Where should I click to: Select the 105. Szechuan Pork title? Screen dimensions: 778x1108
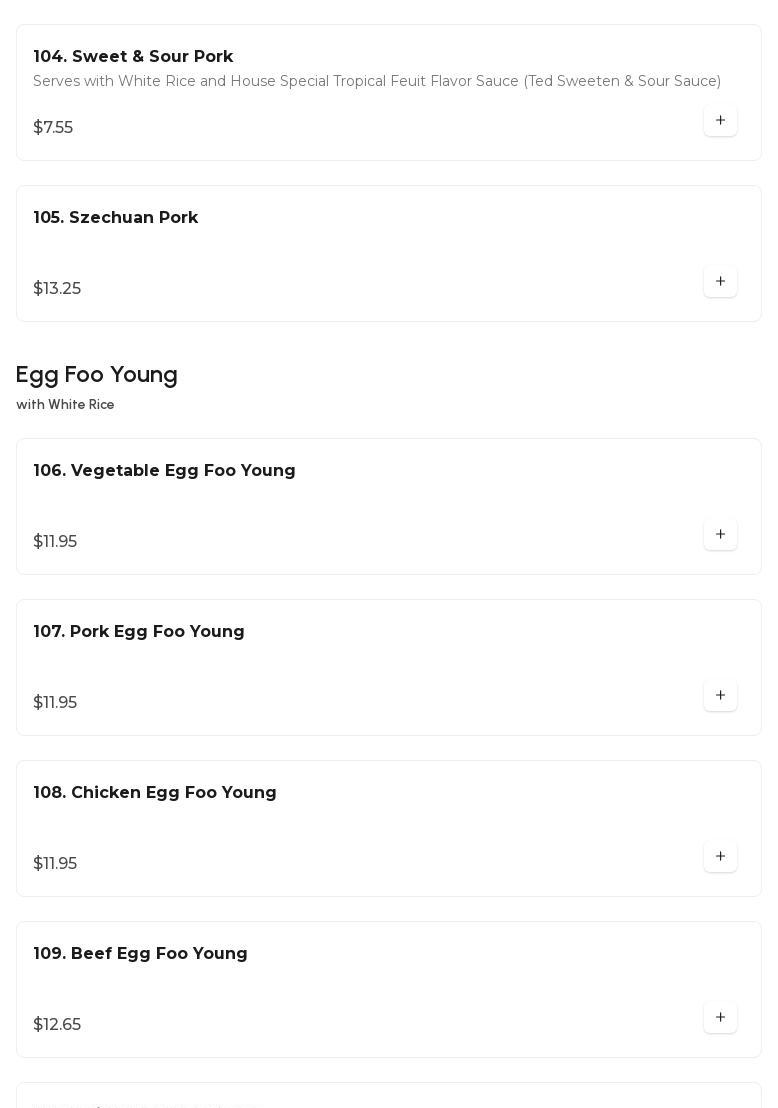tap(116, 218)
